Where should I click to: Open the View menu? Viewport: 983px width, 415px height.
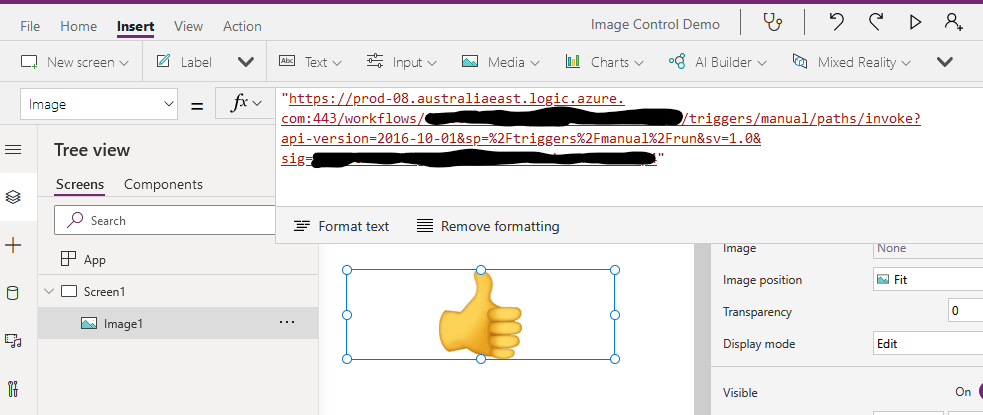(x=188, y=26)
